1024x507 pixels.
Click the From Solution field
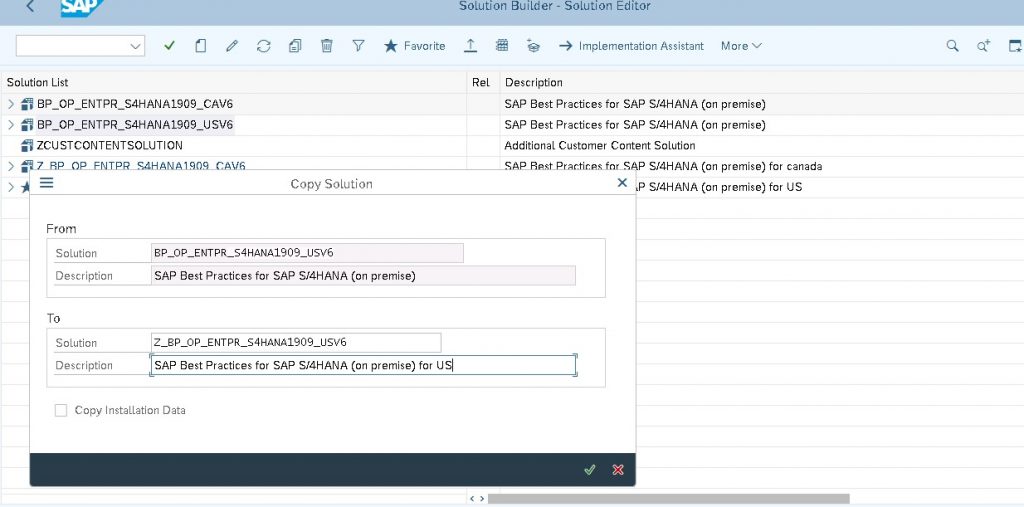point(307,253)
